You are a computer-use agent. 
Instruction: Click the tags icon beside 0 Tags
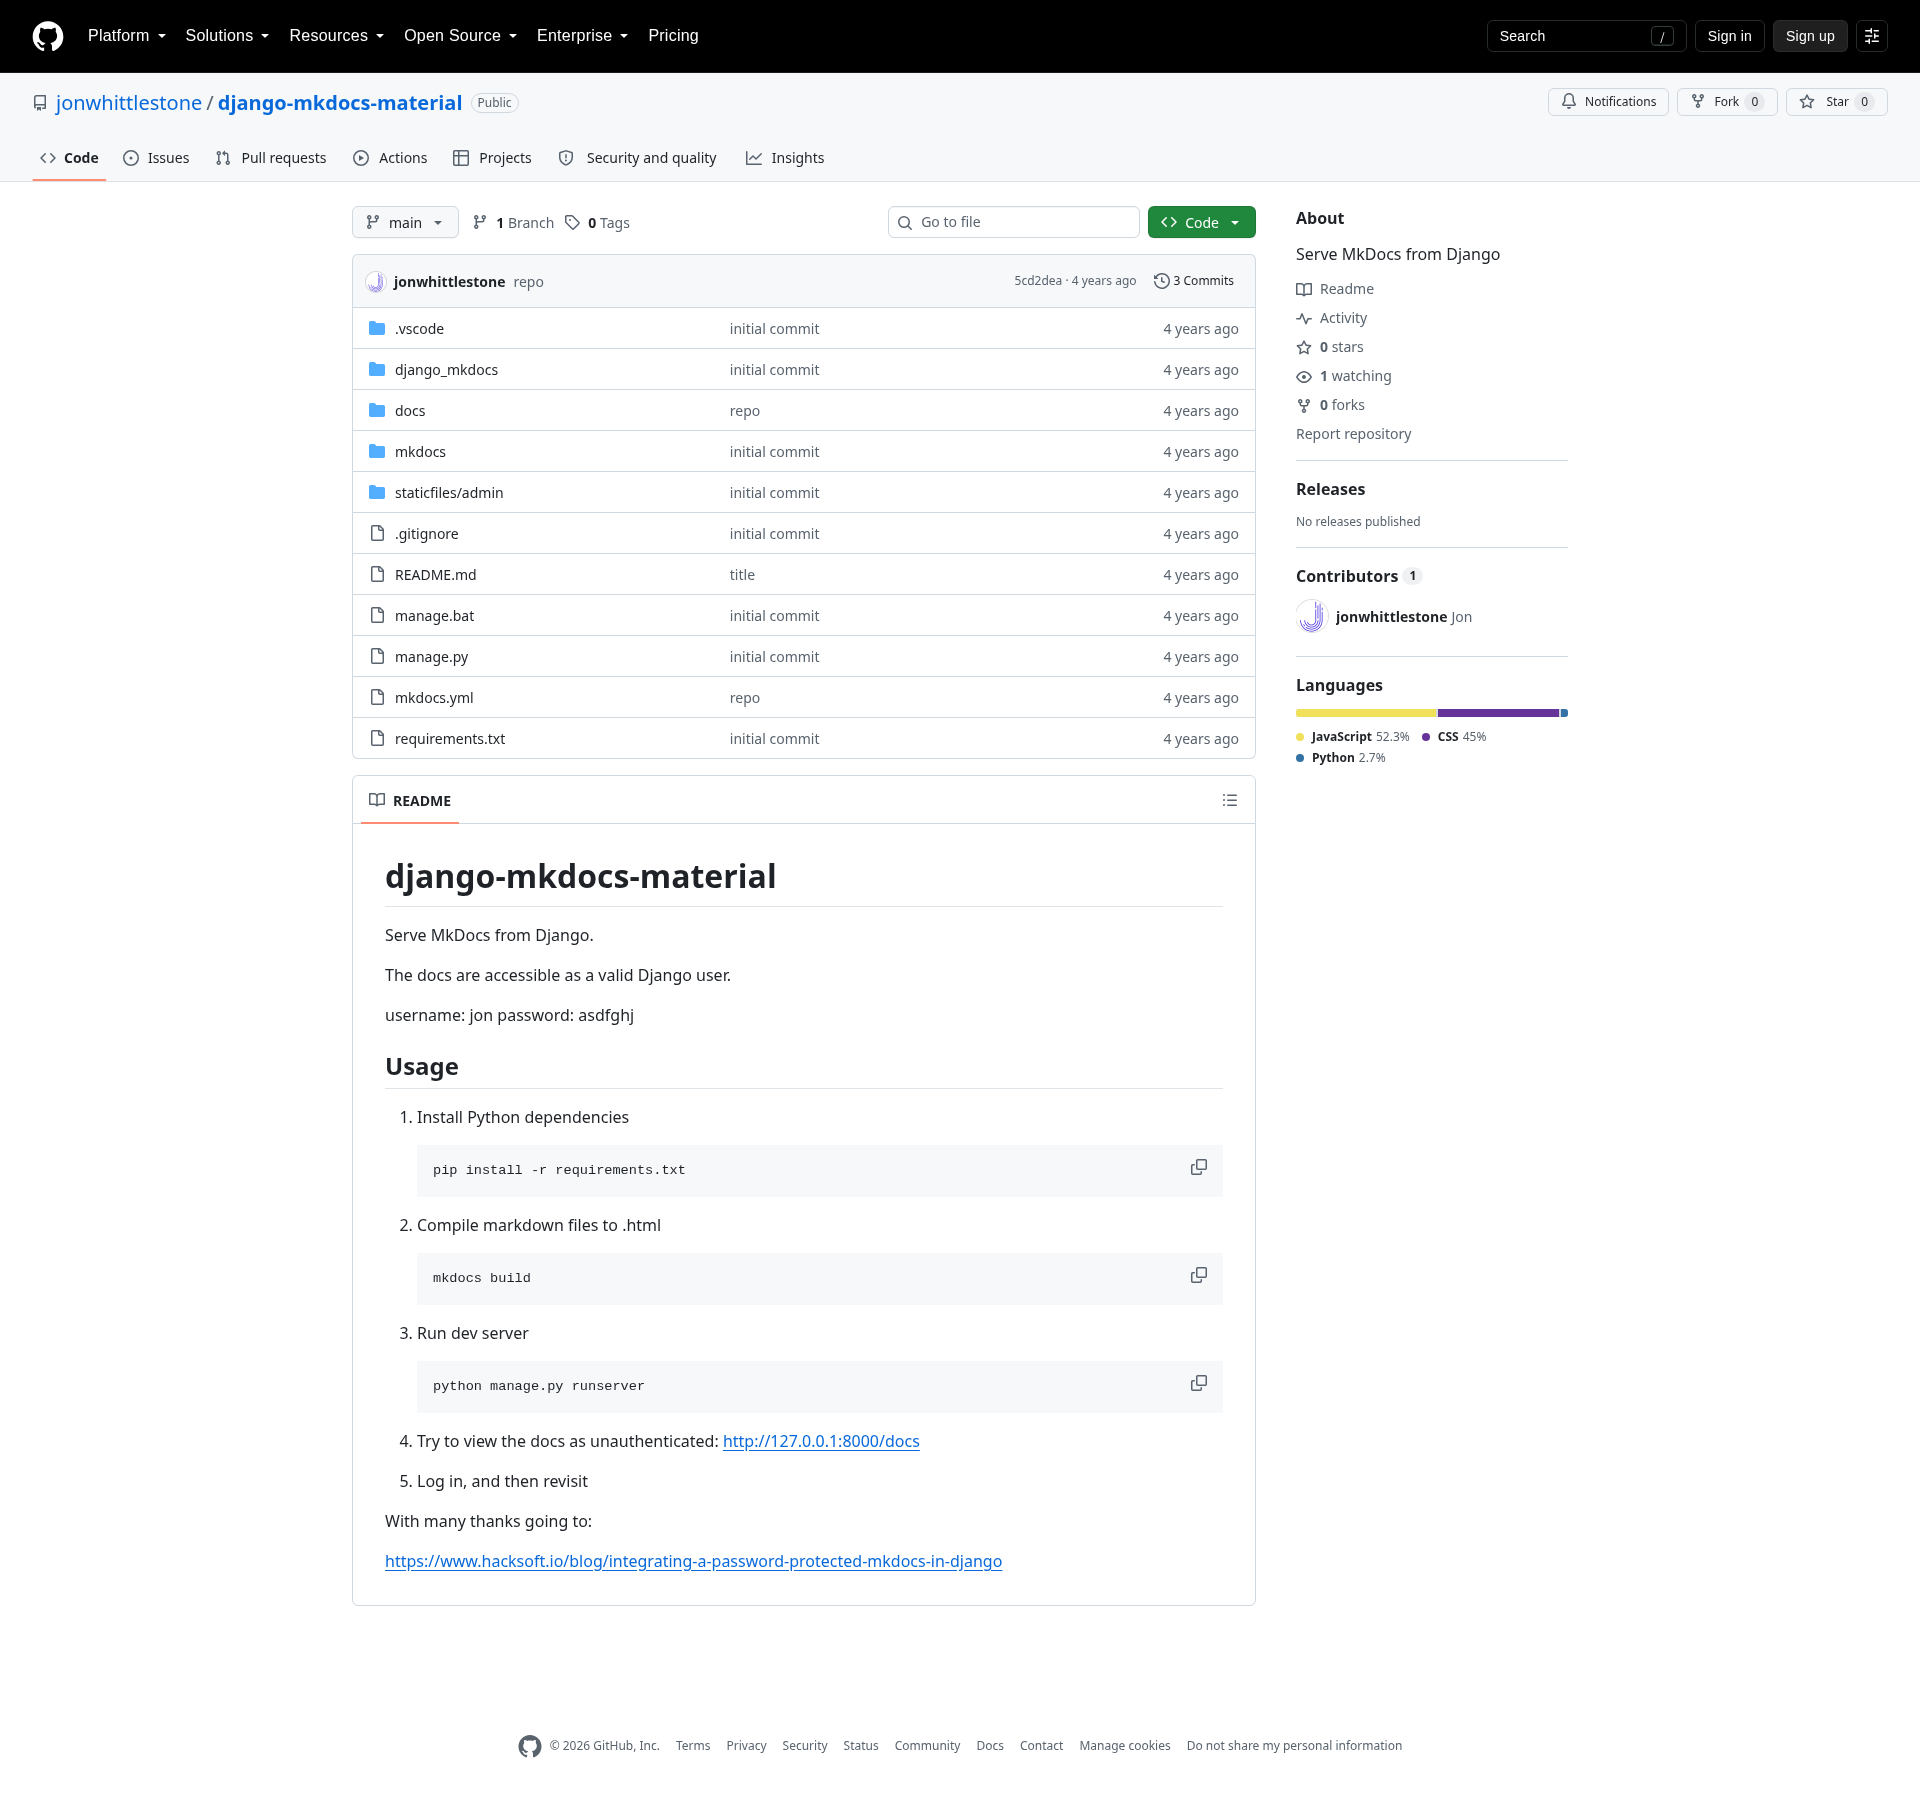[572, 222]
